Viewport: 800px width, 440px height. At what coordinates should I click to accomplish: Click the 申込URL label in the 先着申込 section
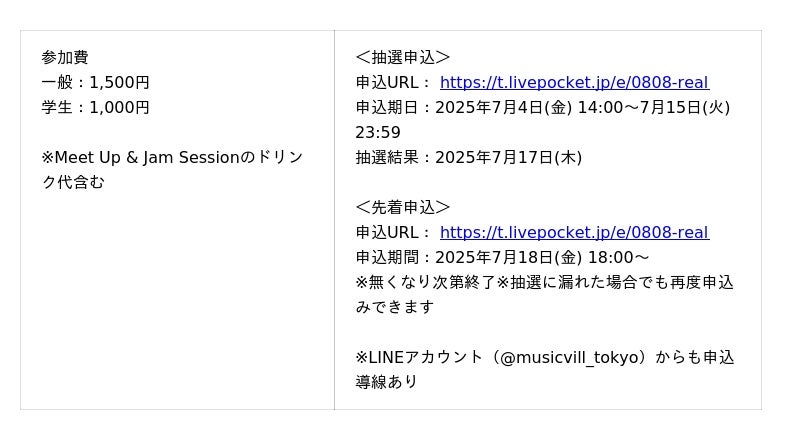[x=393, y=233]
